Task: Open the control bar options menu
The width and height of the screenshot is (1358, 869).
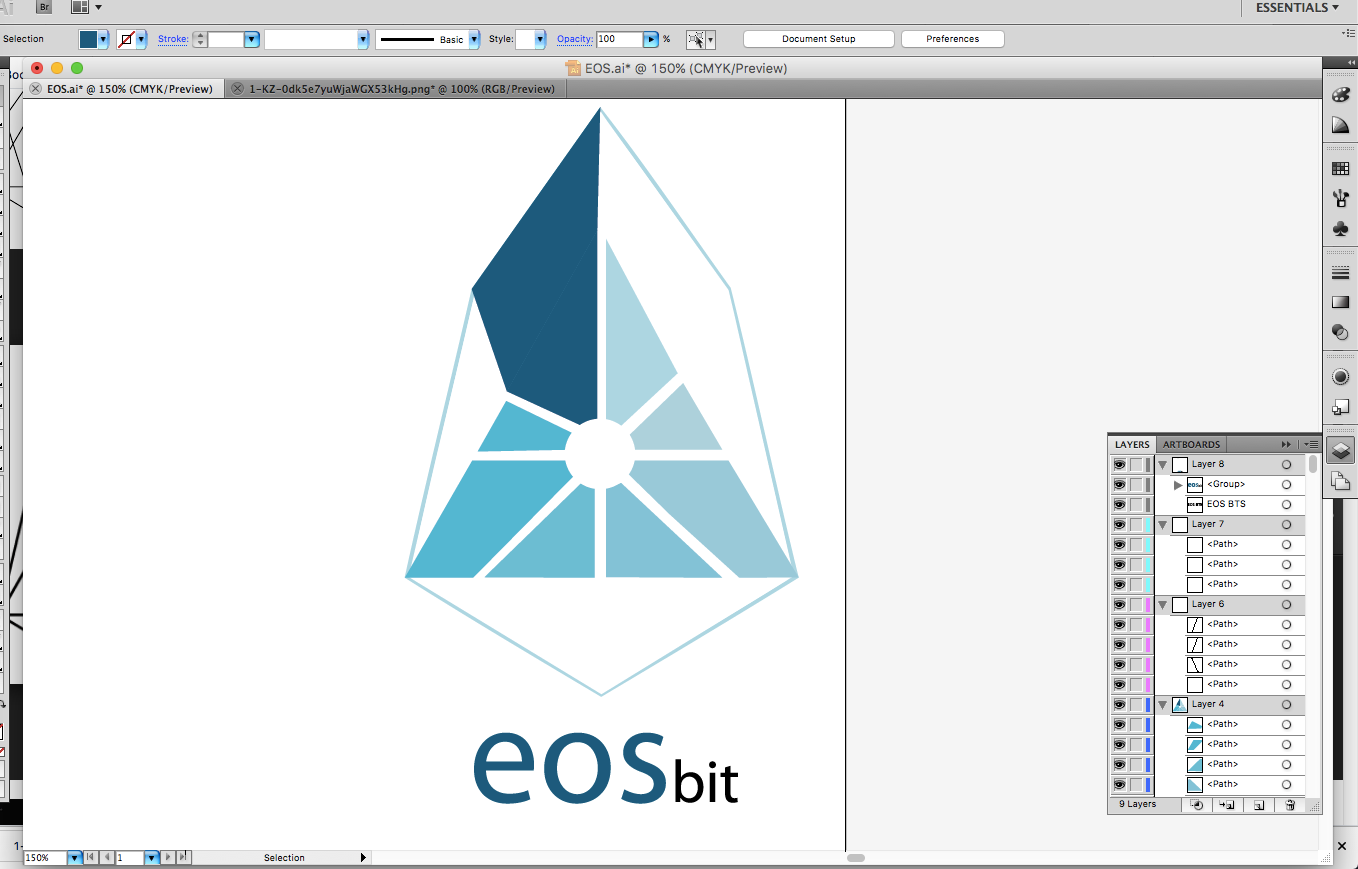Action: (1349, 33)
